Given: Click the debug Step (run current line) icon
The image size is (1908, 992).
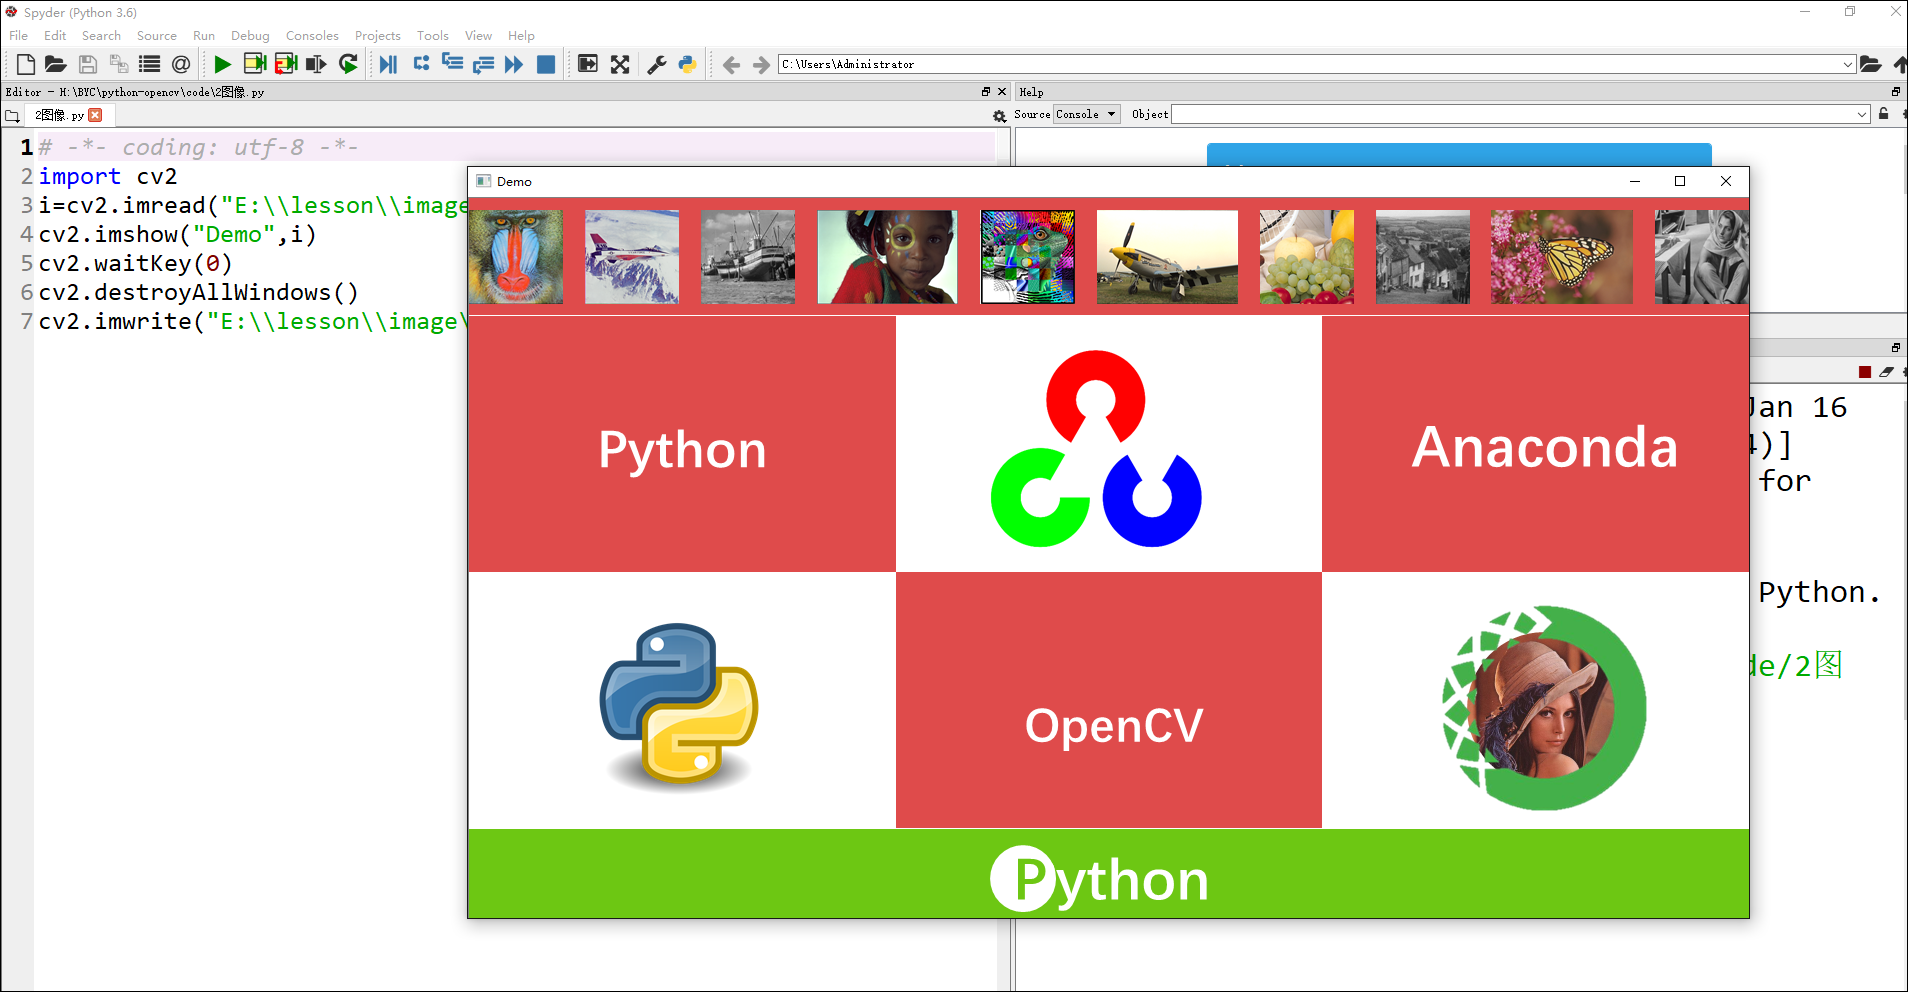Looking at the screenshot, I should coord(421,64).
